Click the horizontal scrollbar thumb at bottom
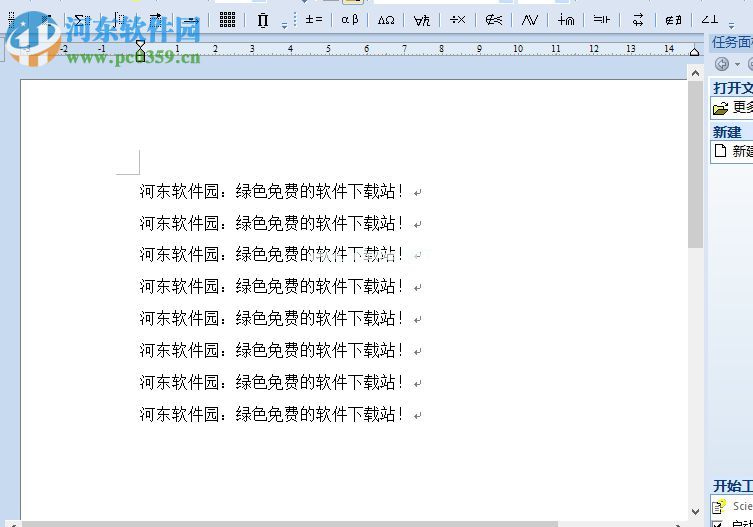The height and width of the screenshot is (527, 753). pyautogui.click(x=290, y=524)
